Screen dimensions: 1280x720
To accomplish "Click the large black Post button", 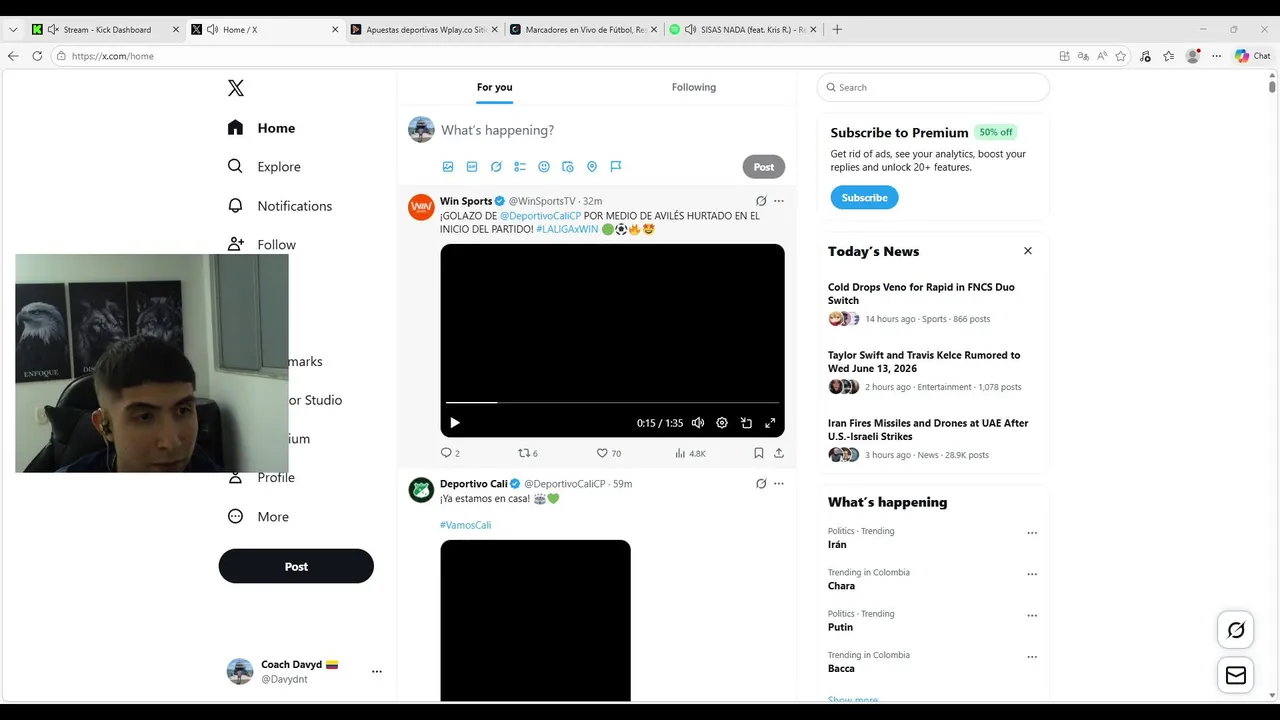I will coord(296,566).
